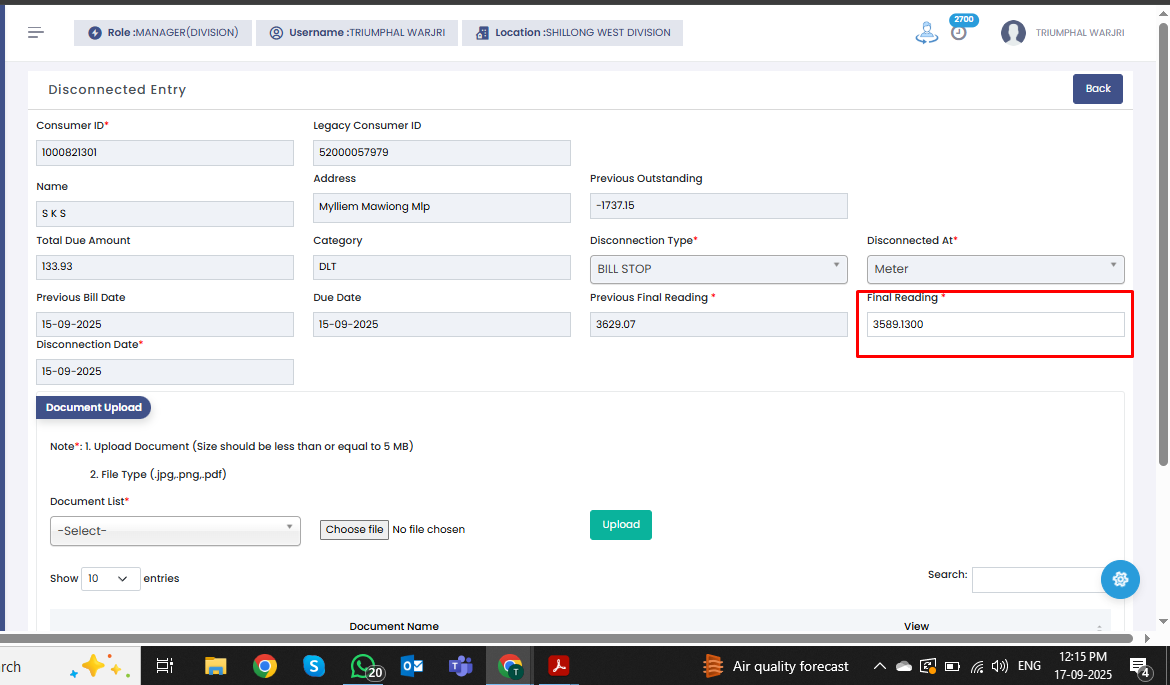Click the OneDrive cloud tray icon
Screen dimensions: 1170x685
coord(904,666)
